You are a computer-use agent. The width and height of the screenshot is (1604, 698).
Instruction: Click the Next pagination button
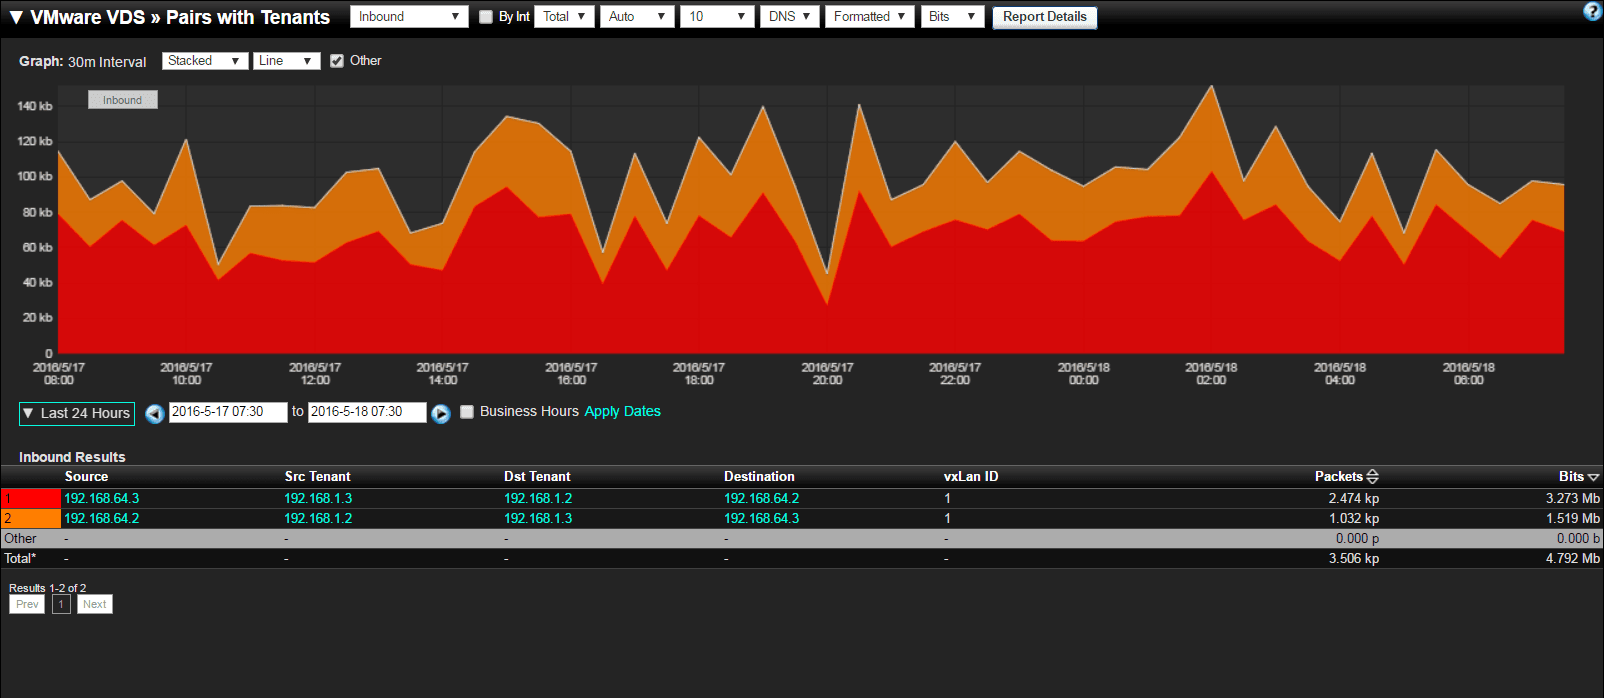(x=95, y=604)
